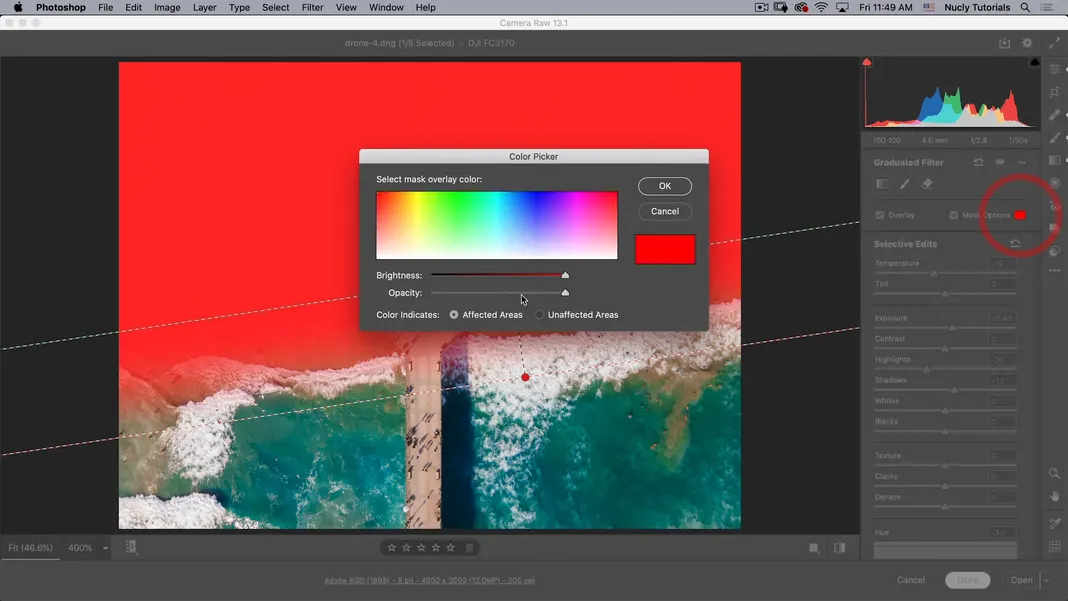Toggle the grid overlay icon
The width and height of the screenshot is (1068, 601).
tap(1054, 546)
